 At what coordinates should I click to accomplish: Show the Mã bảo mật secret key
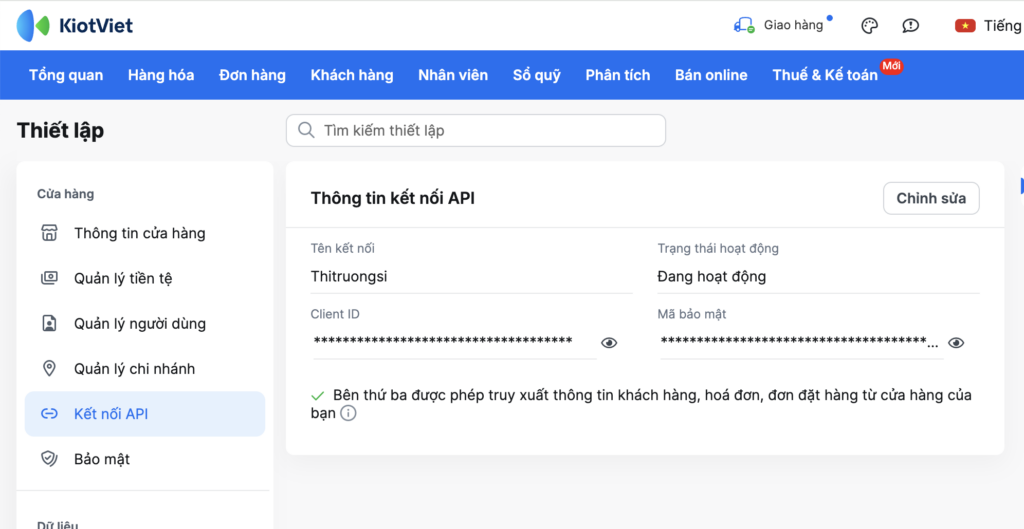click(956, 343)
